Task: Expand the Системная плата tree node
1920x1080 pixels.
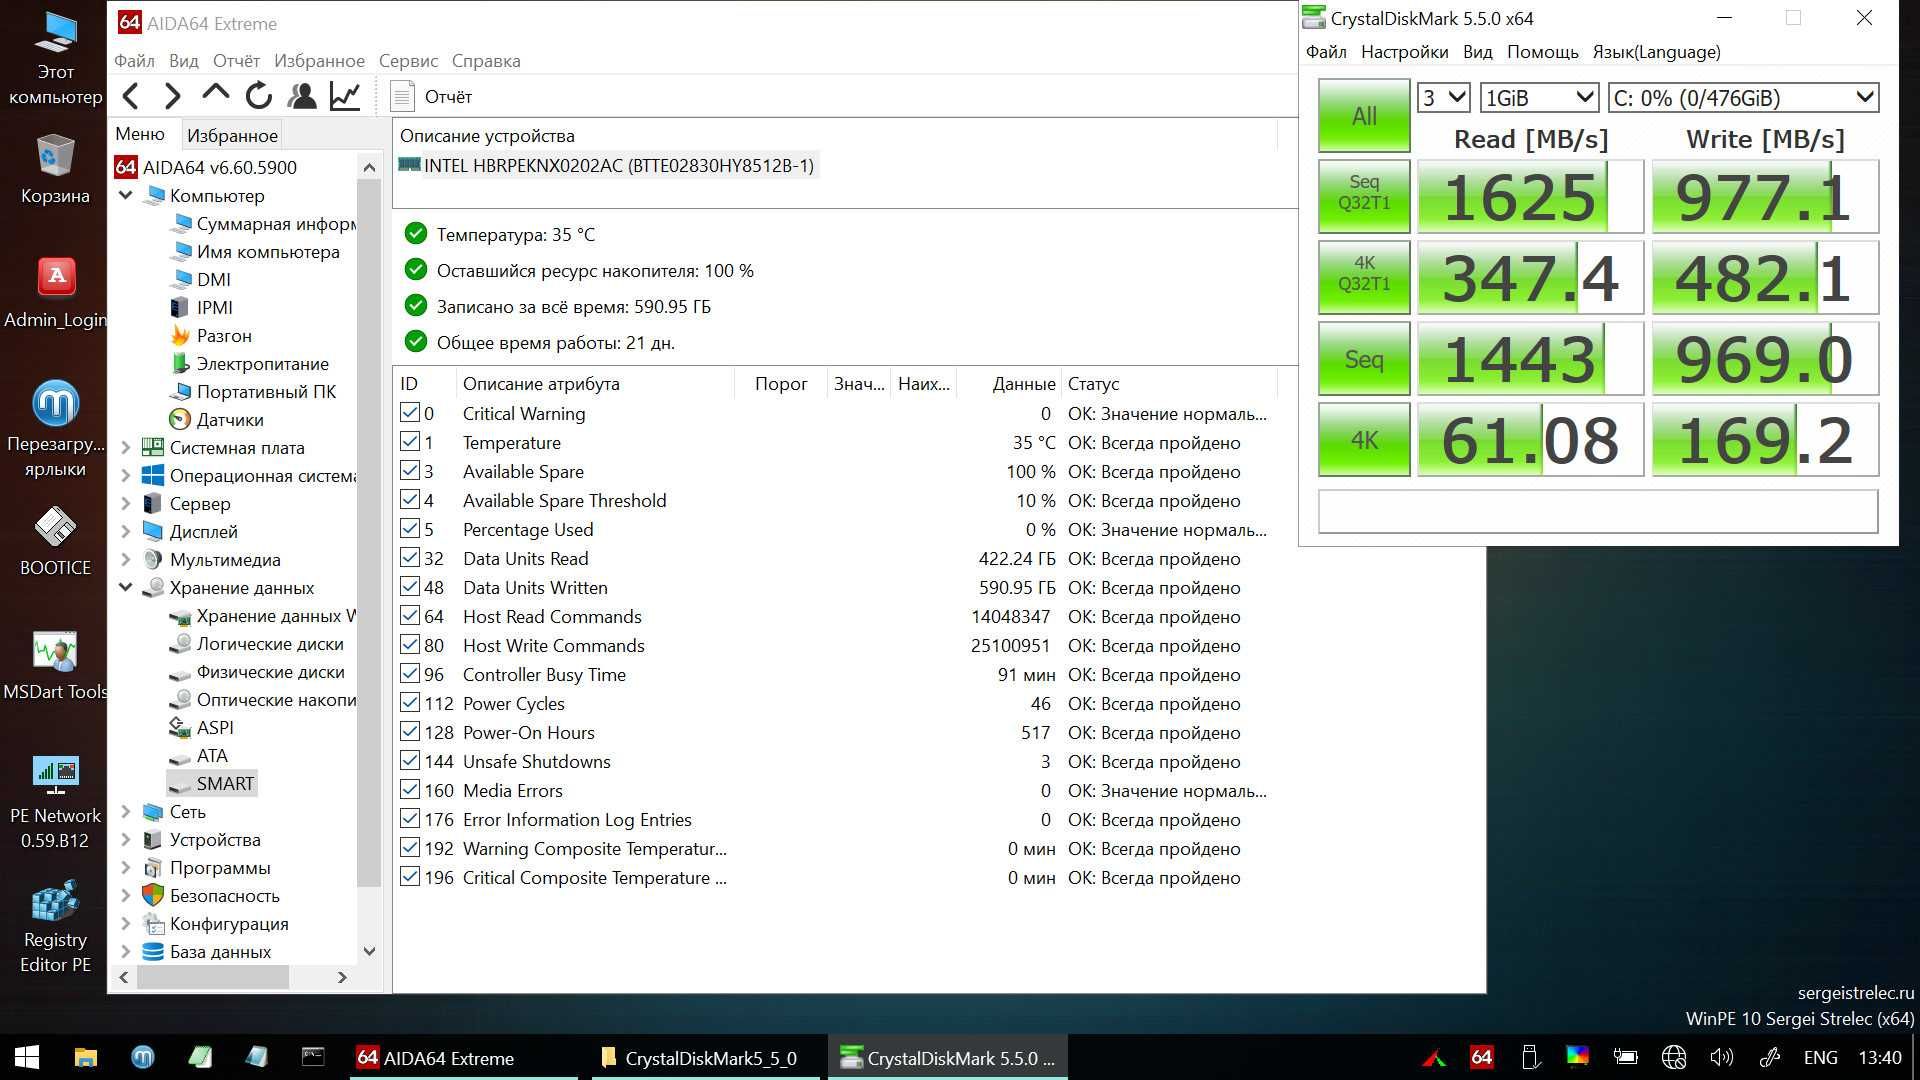Action: point(126,447)
